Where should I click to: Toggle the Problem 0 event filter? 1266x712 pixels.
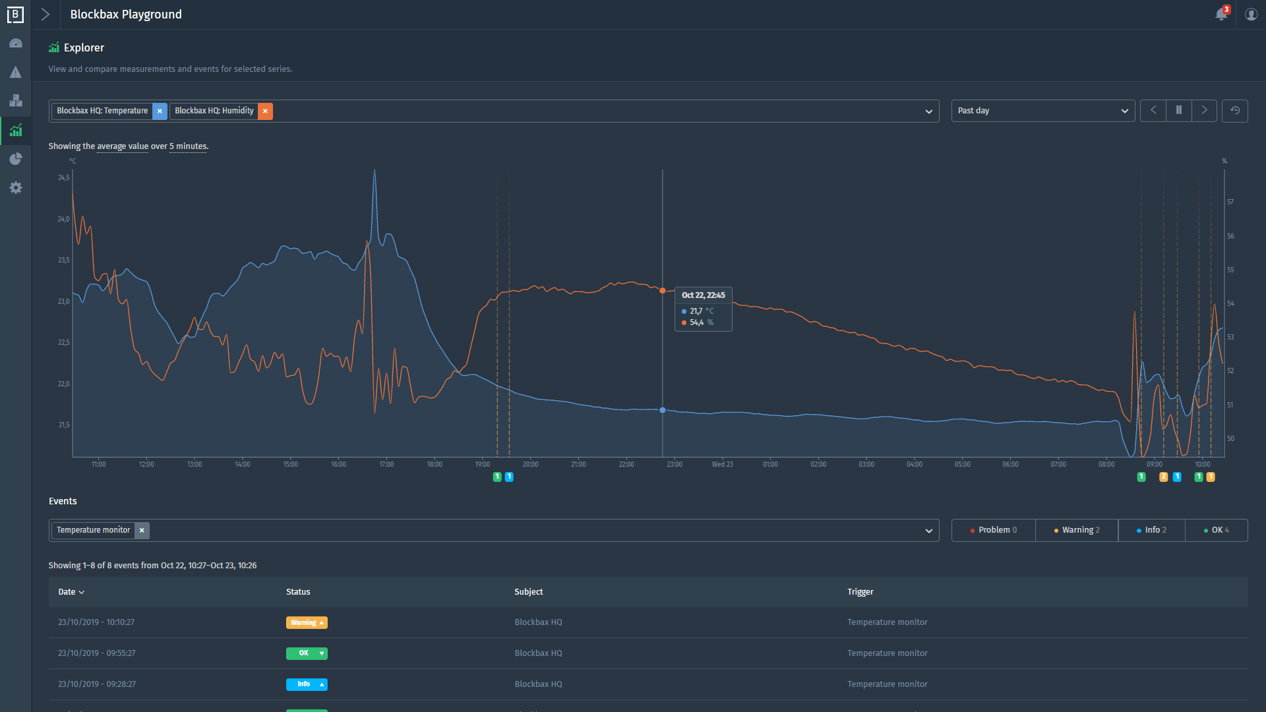(x=993, y=530)
